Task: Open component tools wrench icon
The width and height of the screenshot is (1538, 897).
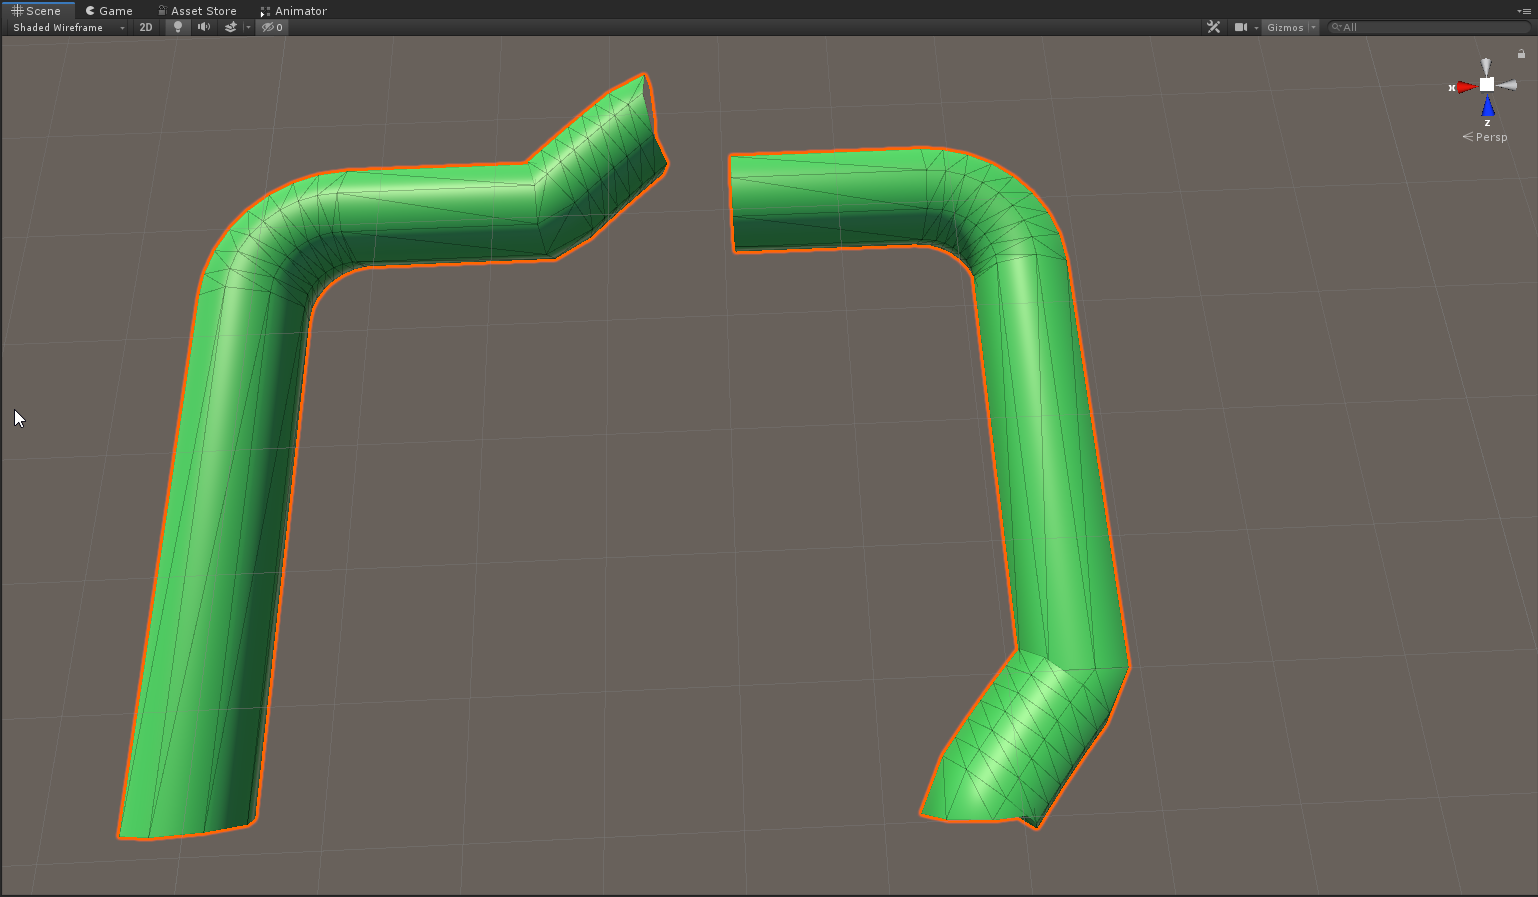Action: tap(1213, 27)
